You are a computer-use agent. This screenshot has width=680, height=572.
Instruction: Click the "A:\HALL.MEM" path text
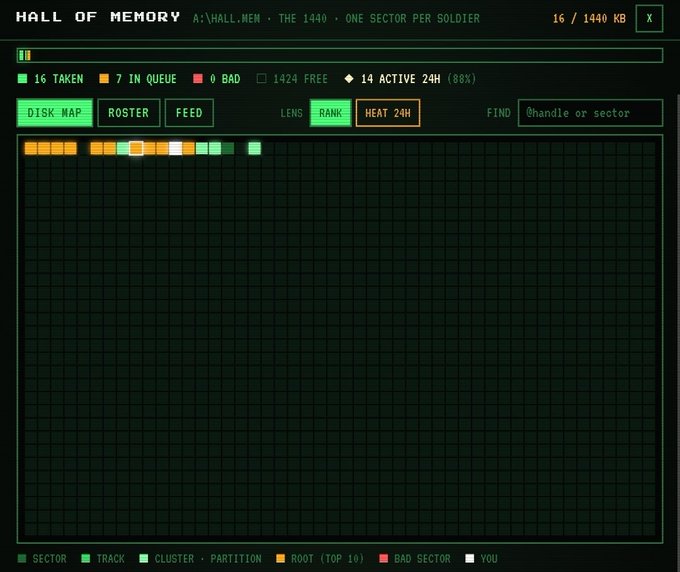click(226, 19)
